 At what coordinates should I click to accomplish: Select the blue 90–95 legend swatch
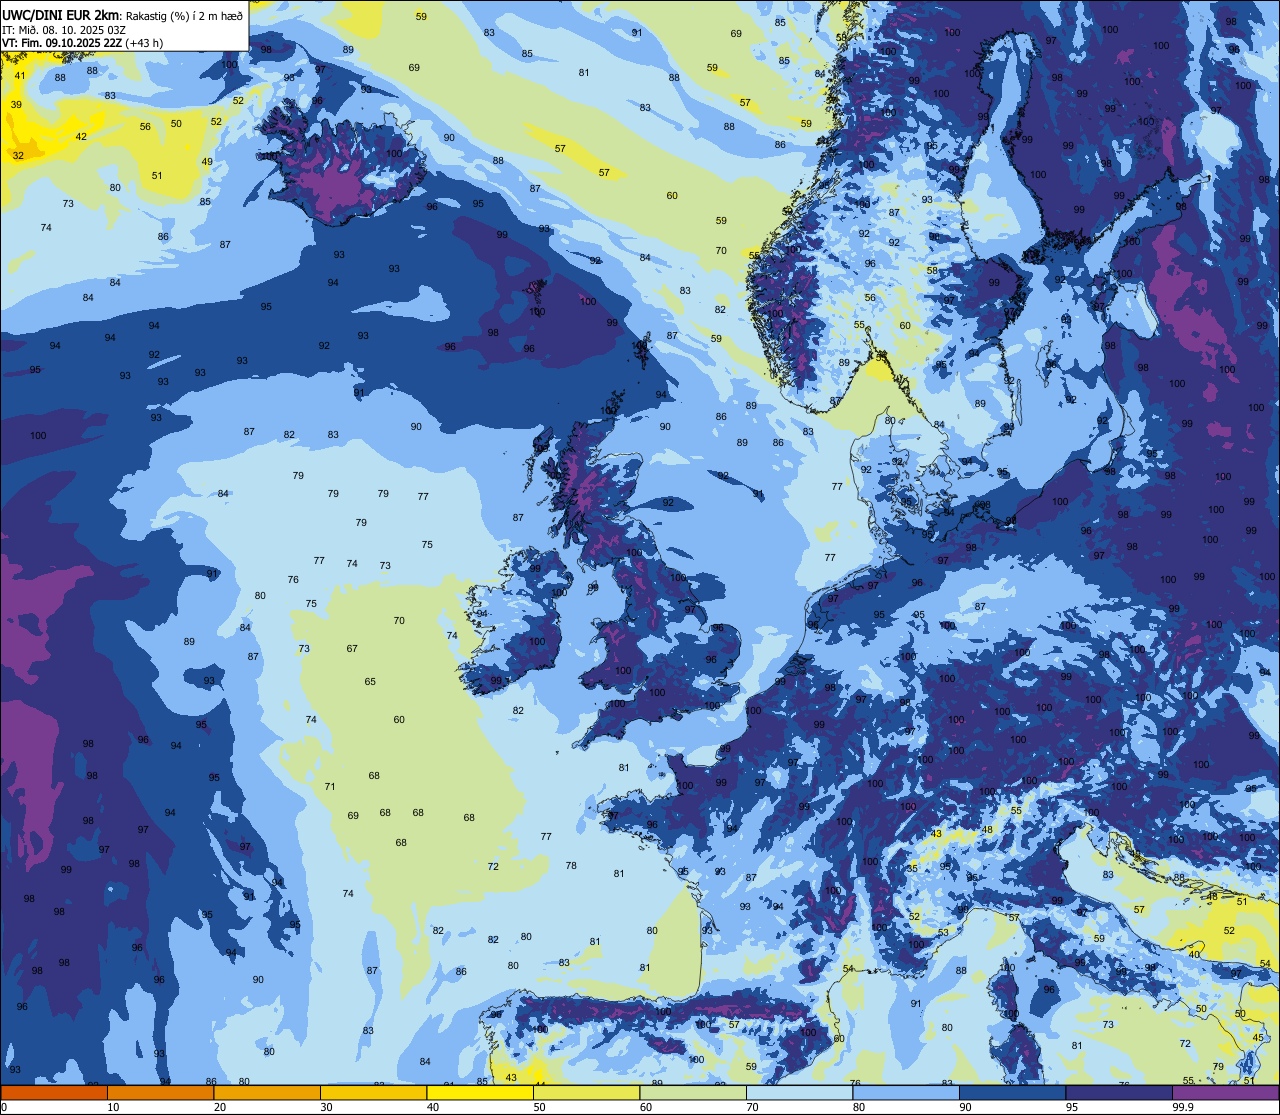tap(1012, 1092)
